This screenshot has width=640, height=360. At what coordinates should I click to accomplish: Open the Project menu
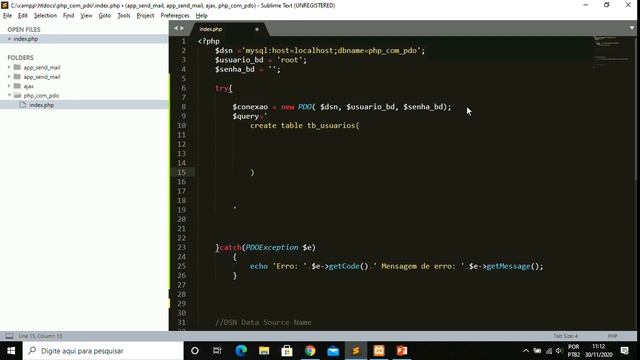pyautogui.click(x=145, y=16)
